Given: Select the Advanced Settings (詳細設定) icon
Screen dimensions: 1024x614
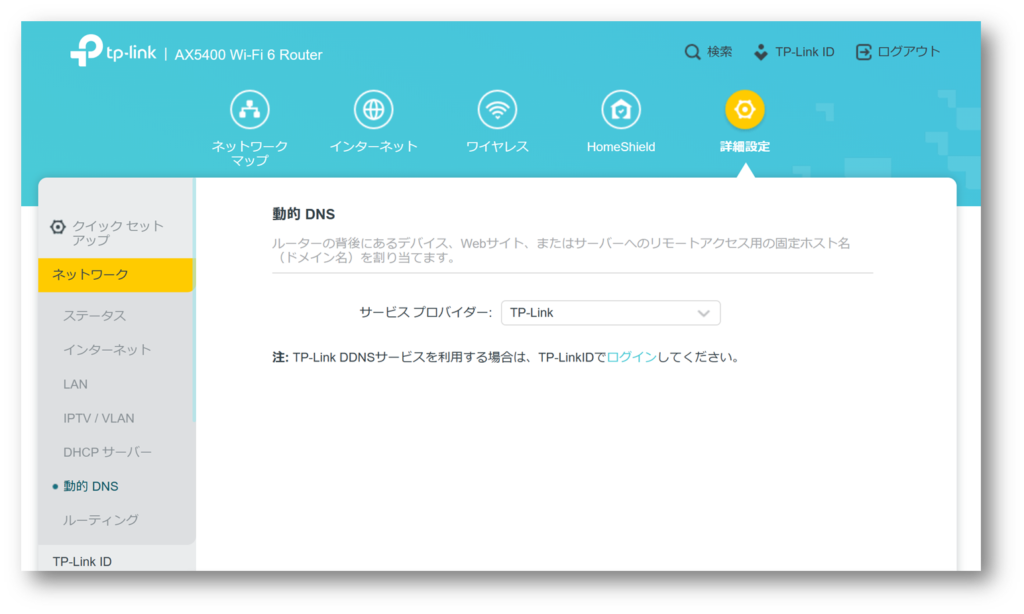Looking at the screenshot, I should point(744,110).
